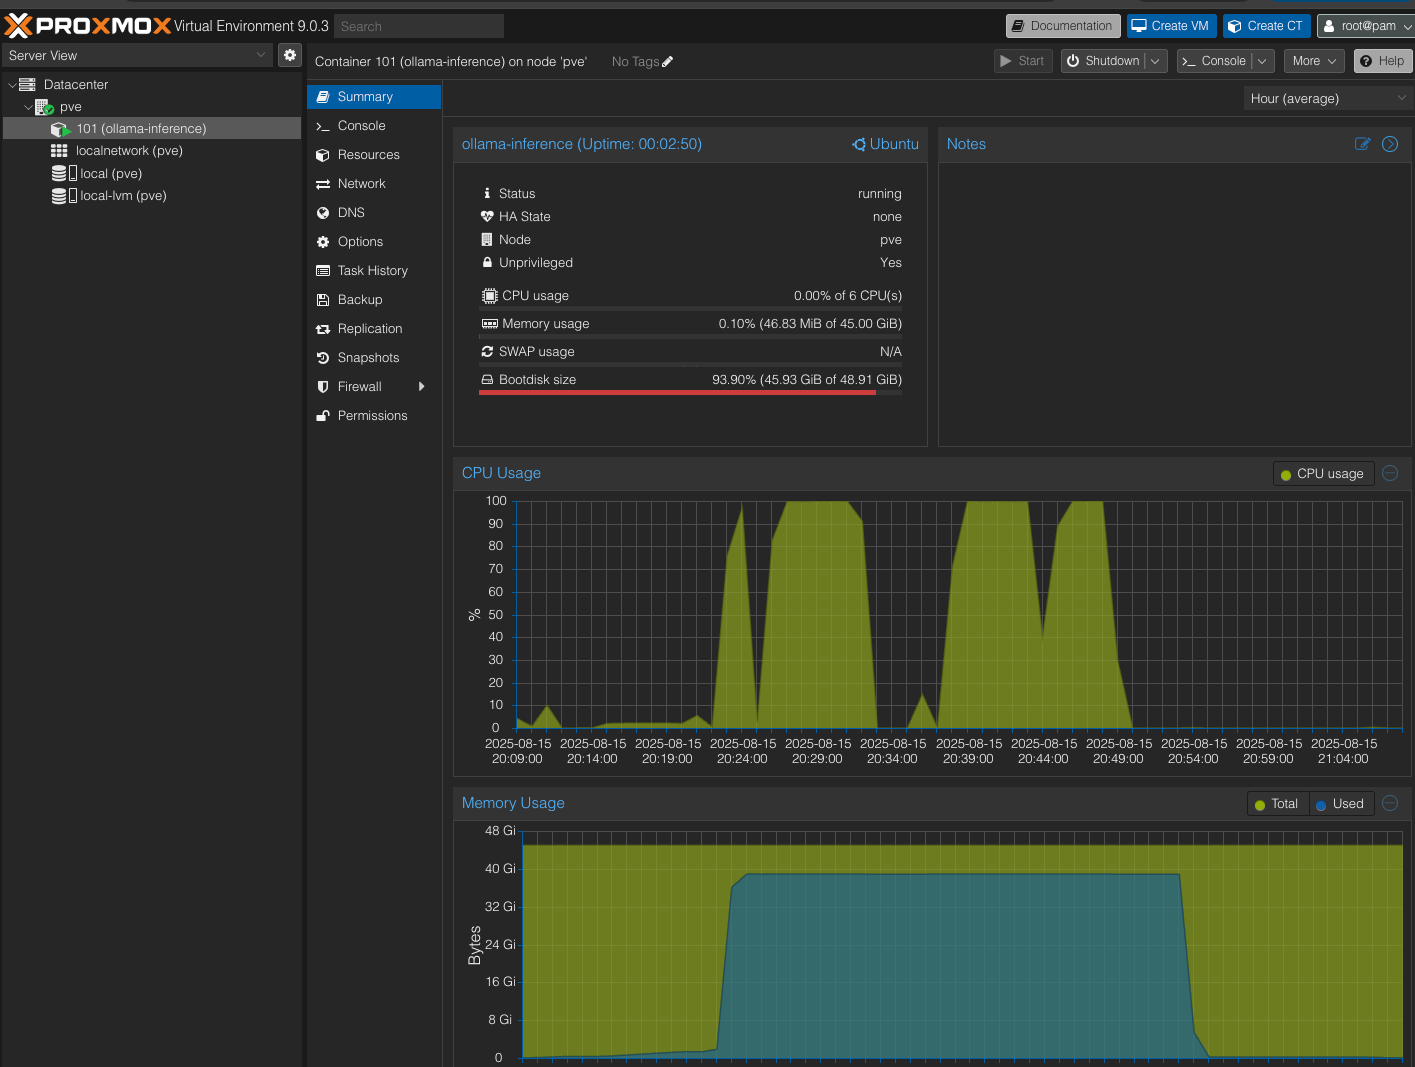Image resolution: width=1415 pixels, height=1067 pixels.
Task: Click the Ubuntu OS icon label
Action: tap(885, 144)
